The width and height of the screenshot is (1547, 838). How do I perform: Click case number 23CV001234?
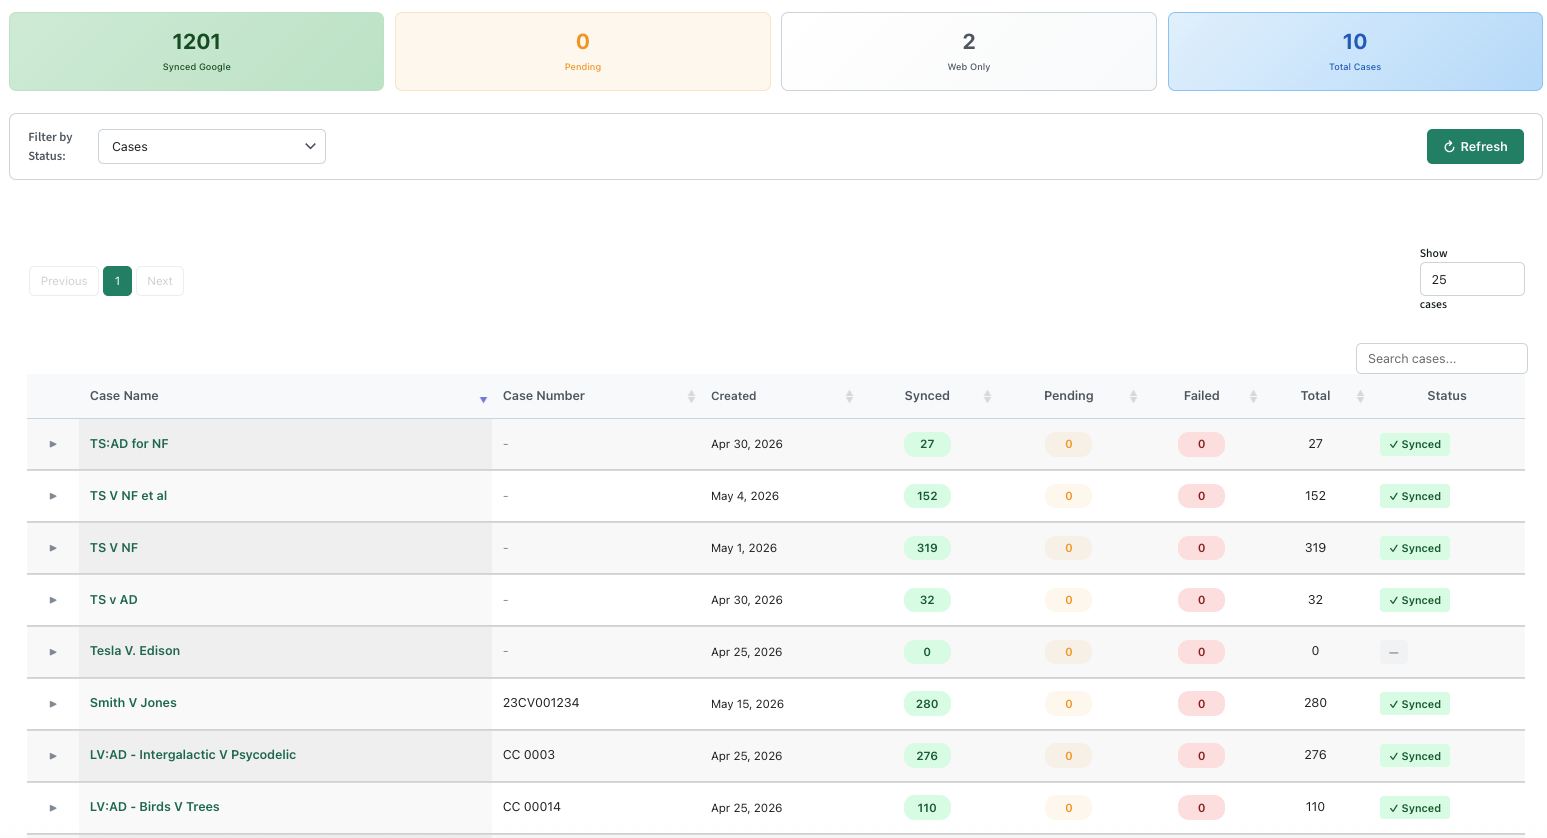click(x=541, y=703)
